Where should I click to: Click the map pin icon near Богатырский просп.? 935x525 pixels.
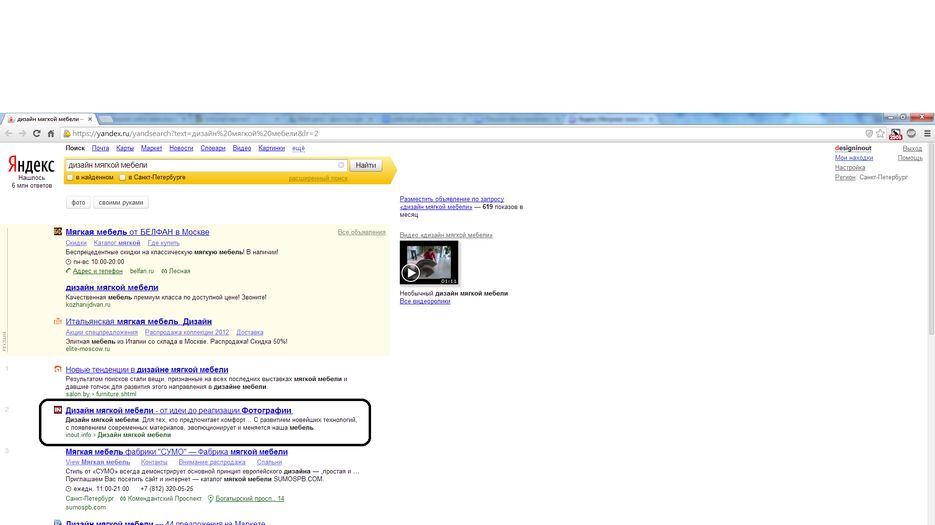click(210, 499)
